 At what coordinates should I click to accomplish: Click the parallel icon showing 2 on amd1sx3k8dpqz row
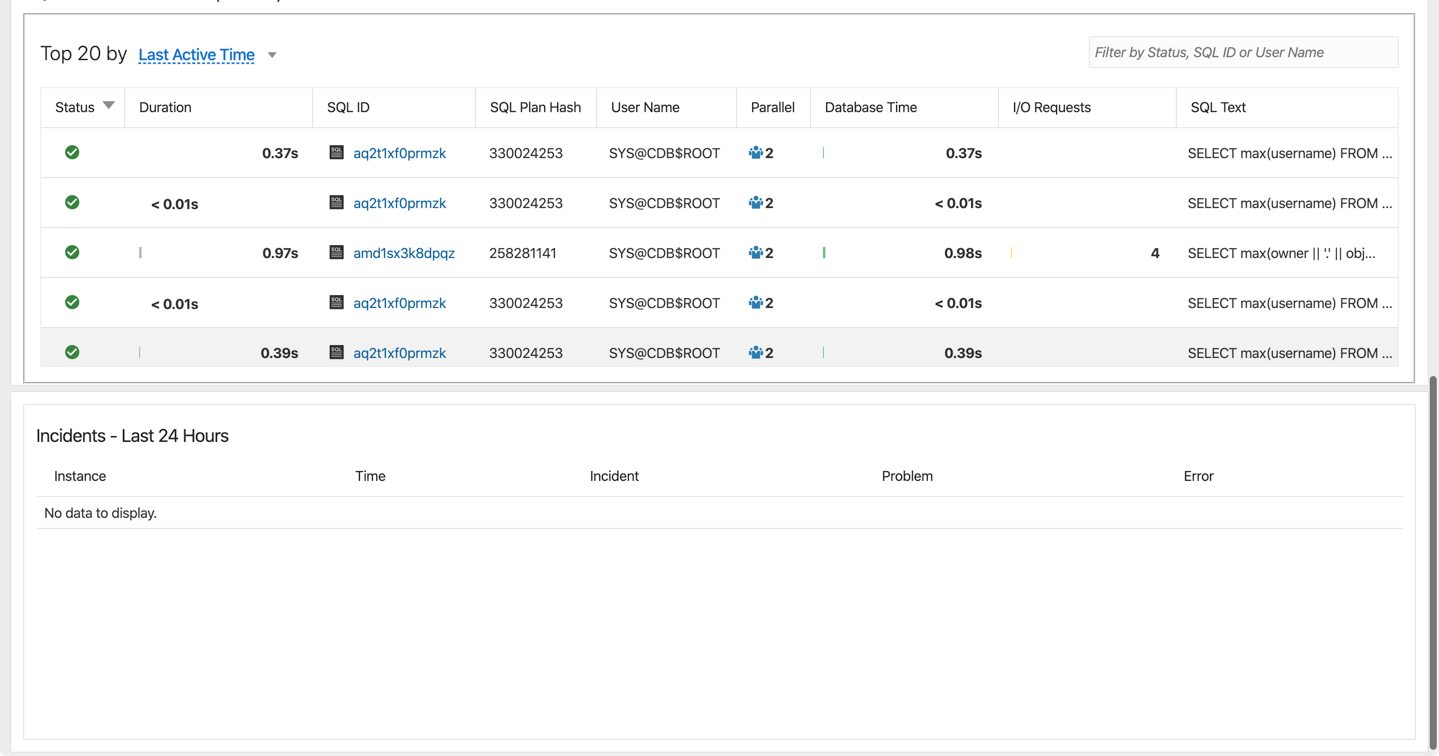(x=756, y=253)
